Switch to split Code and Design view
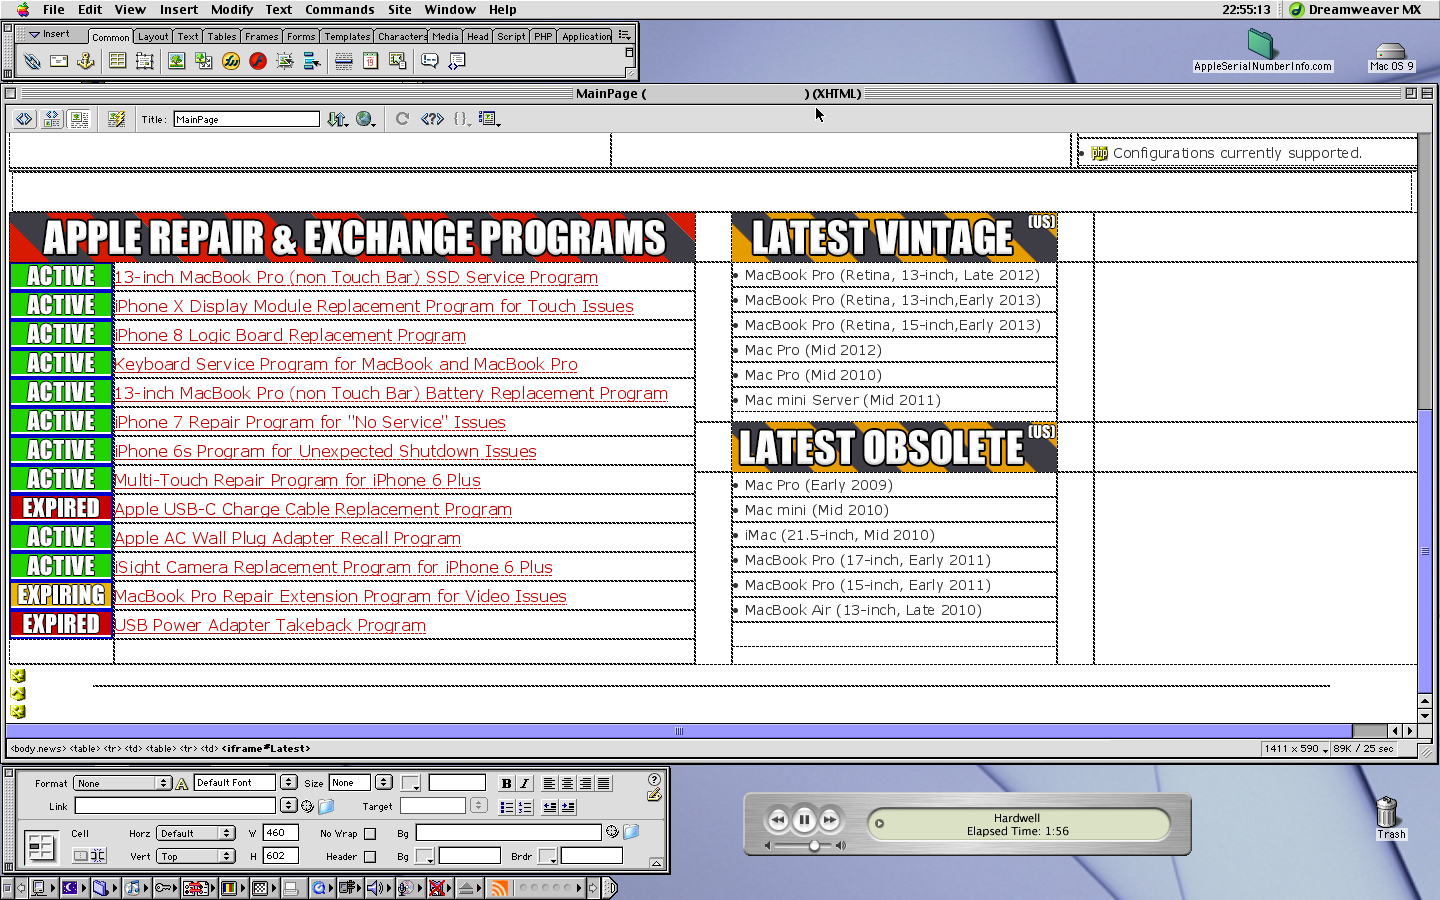This screenshot has width=1440, height=900. click(x=52, y=119)
